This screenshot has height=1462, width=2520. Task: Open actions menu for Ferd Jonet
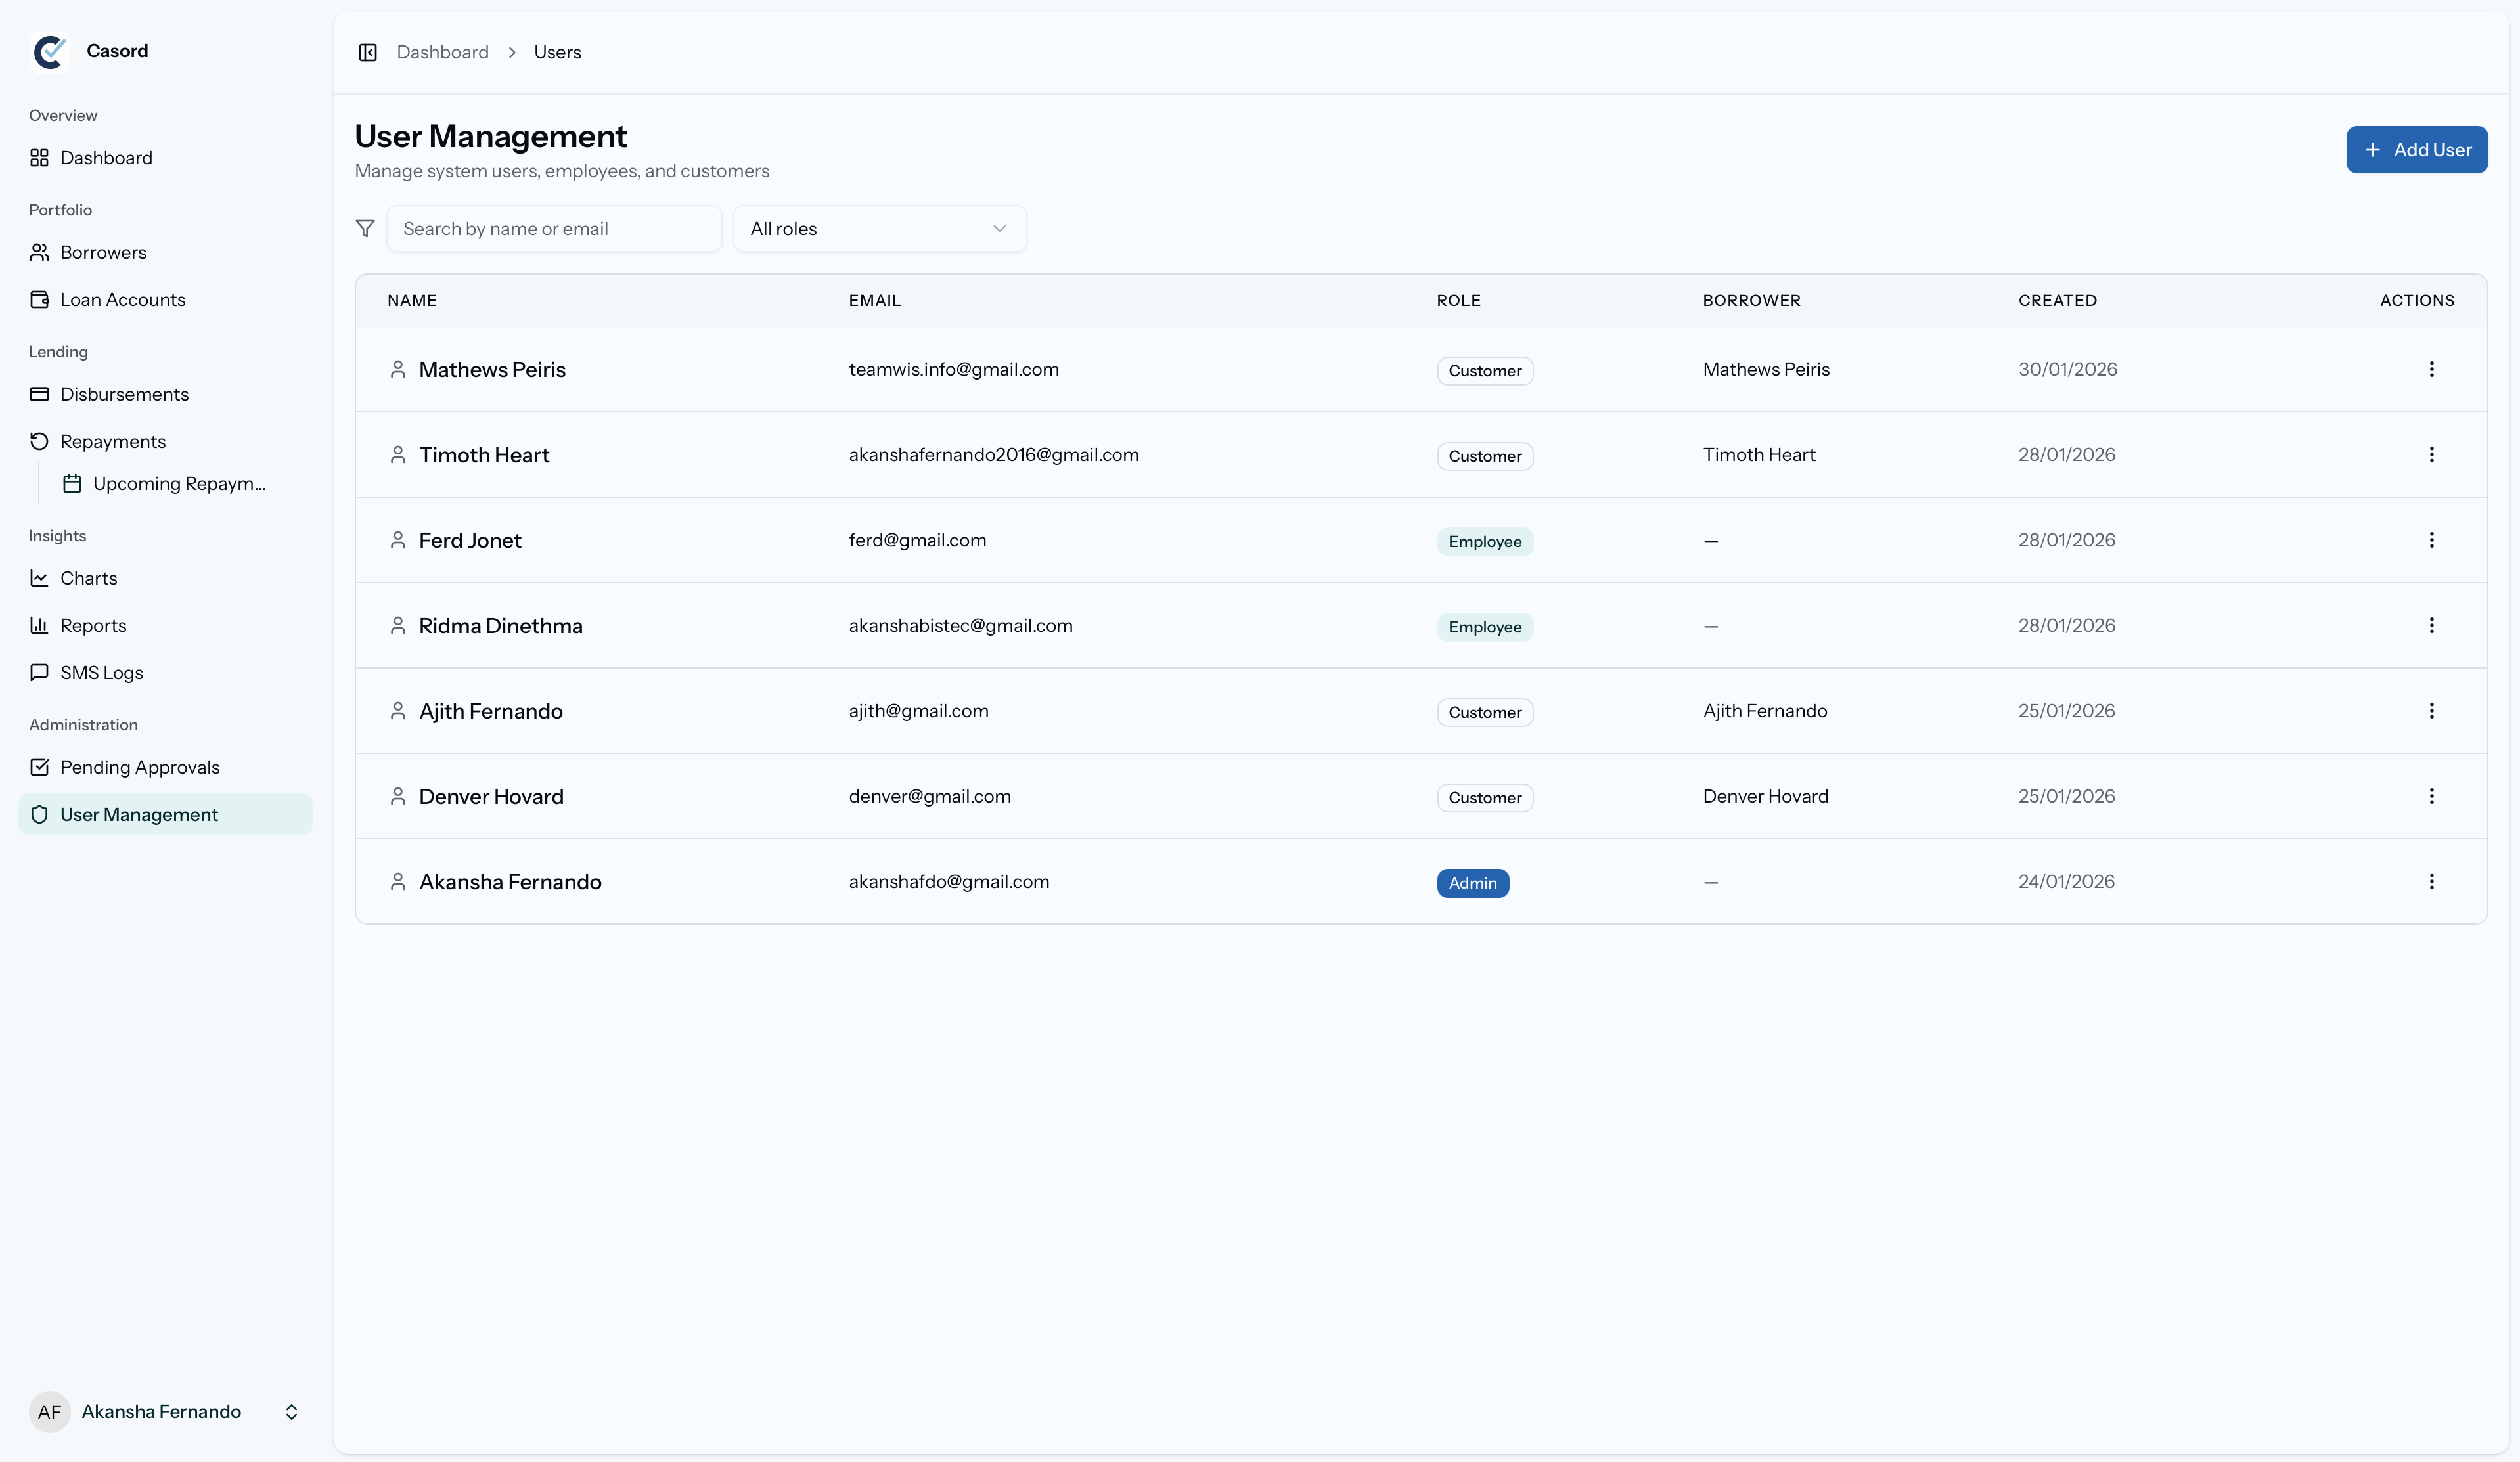tap(2431, 540)
